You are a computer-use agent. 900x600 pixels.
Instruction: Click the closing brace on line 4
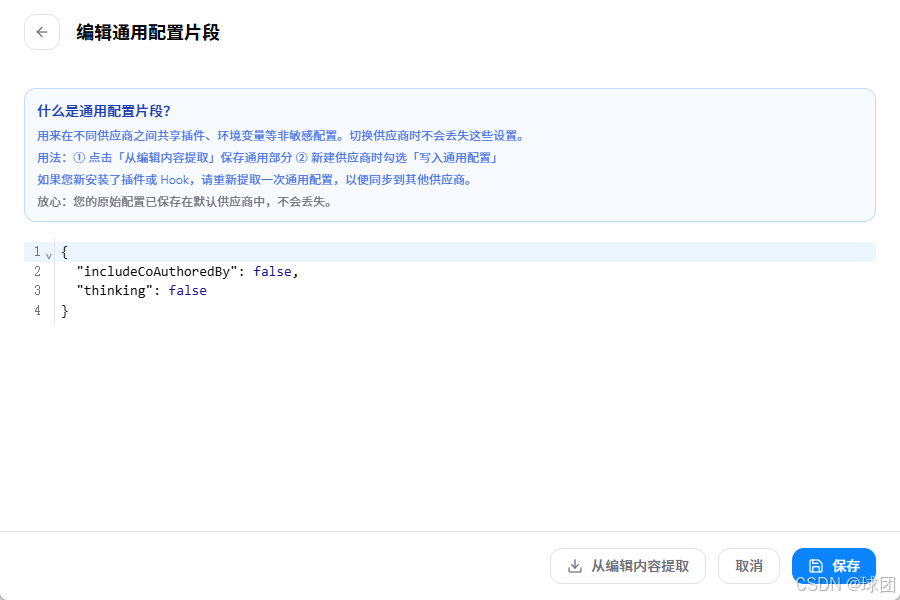point(65,311)
